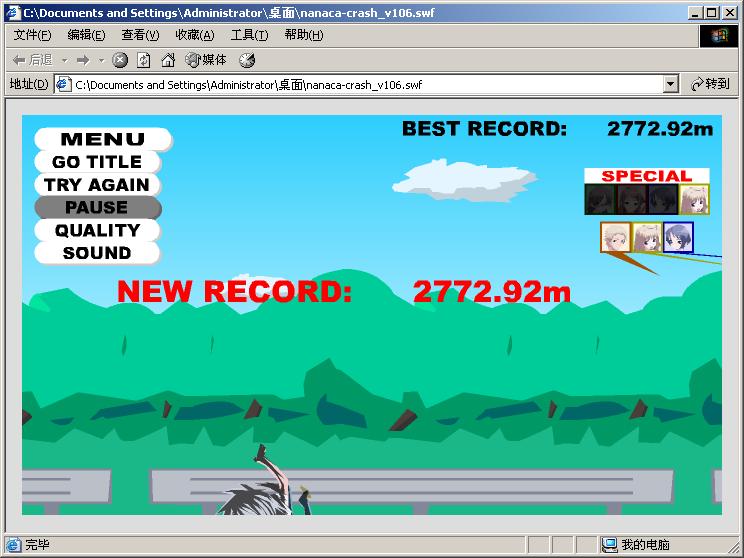The height and width of the screenshot is (558, 744).
Task: Click the Stop loading toolbar icon
Action: pyautogui.click(x=120, y=60)
